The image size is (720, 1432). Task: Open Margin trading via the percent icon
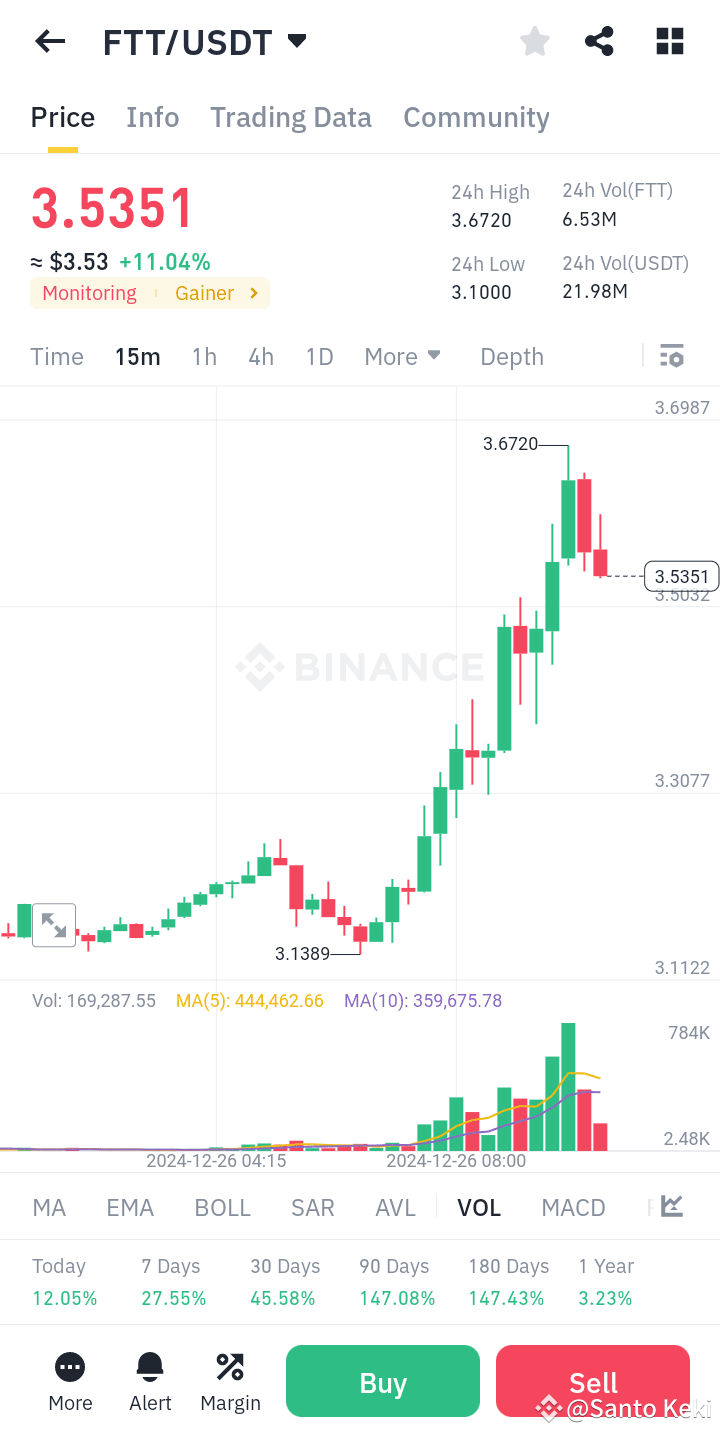click(230, 1380)
